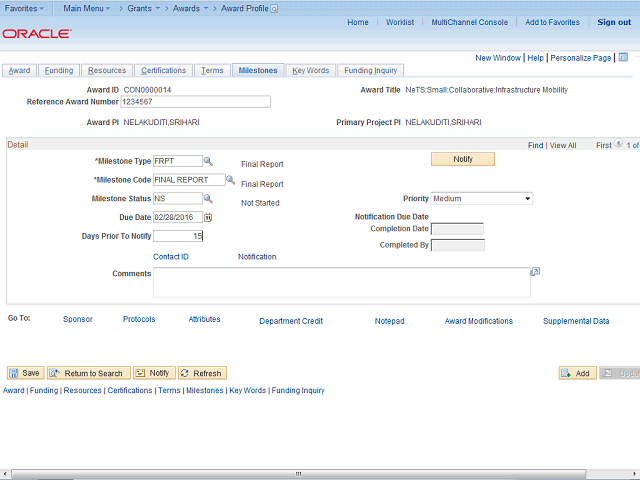This screenshot has height=480, width=640.
Task: Click Return to Search button
Action: coord(89,373)
